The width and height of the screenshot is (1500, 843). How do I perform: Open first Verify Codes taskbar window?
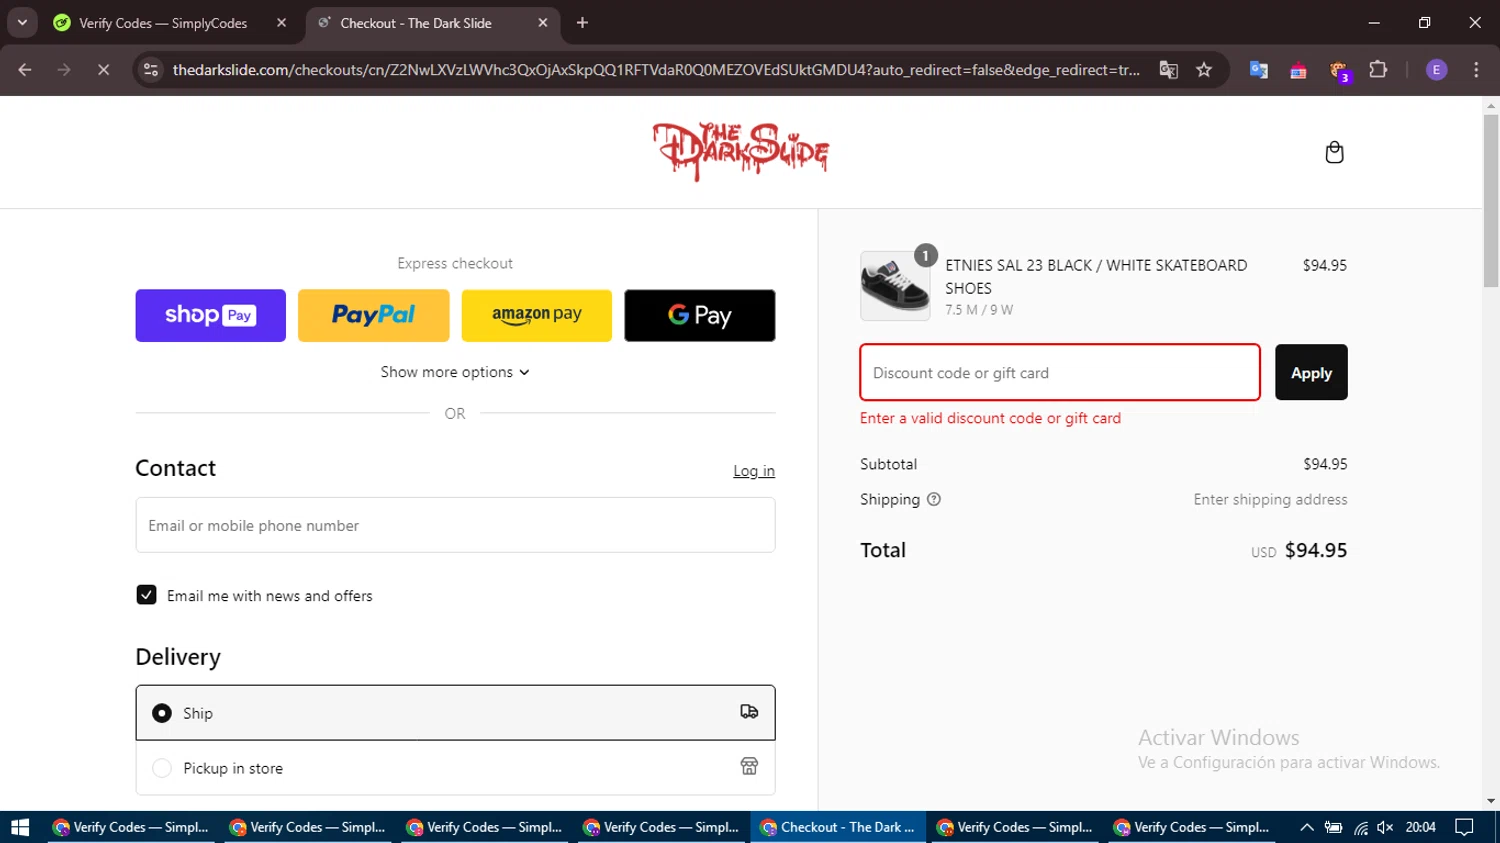(x=131, y=827)
